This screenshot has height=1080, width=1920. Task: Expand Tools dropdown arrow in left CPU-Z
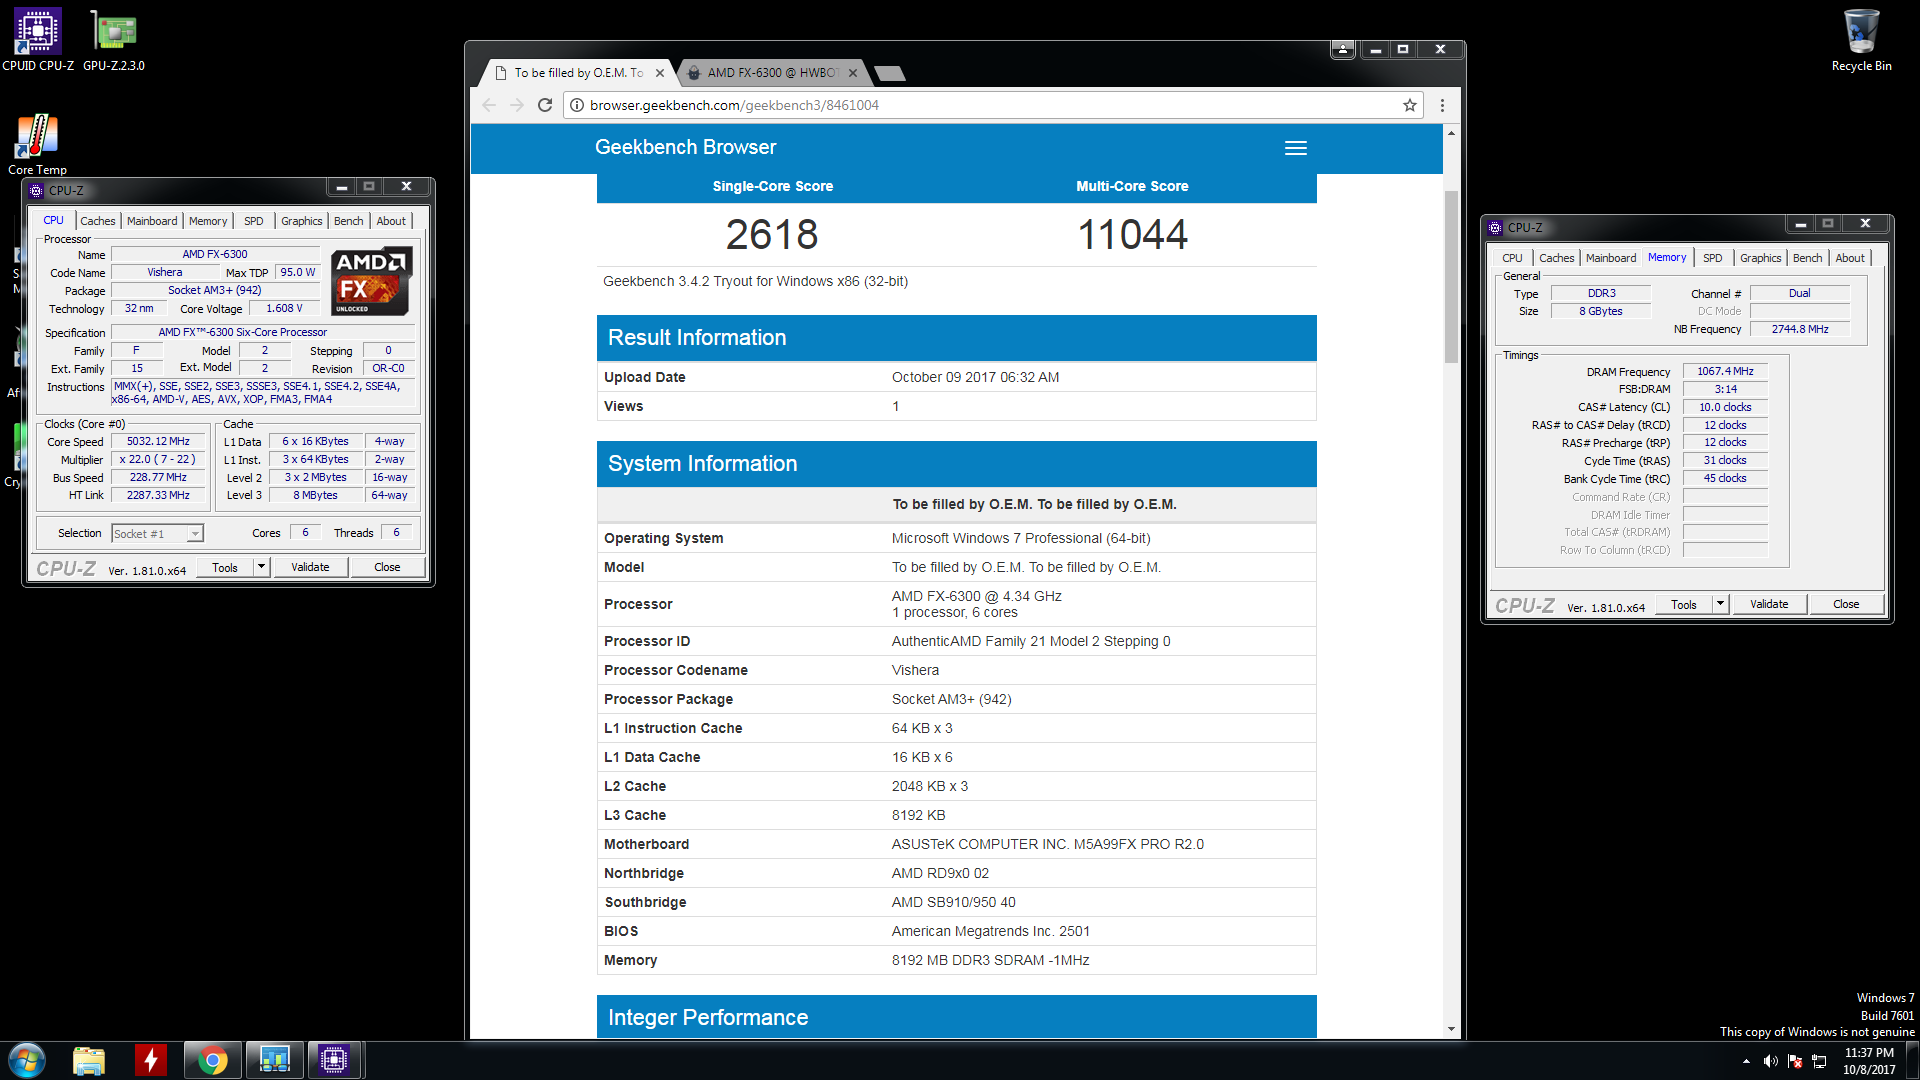261,567
